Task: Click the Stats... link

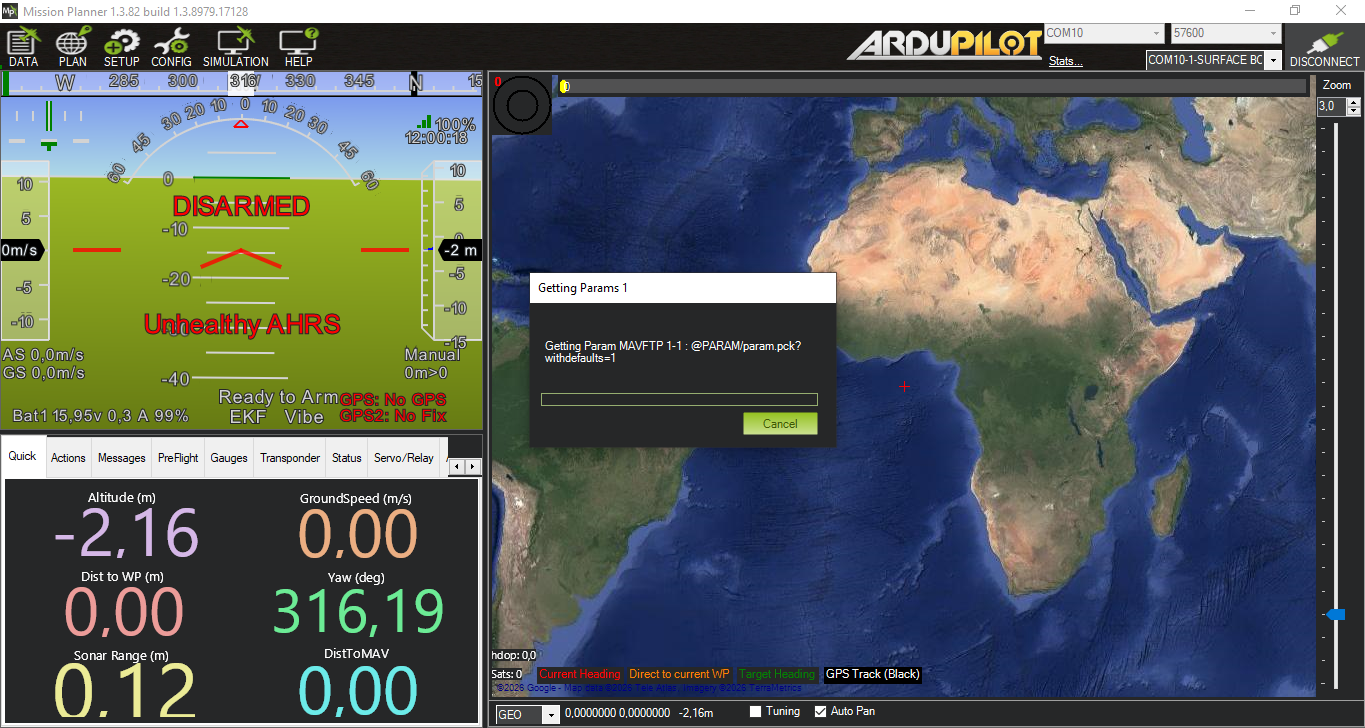Action: pos(1065,61)
